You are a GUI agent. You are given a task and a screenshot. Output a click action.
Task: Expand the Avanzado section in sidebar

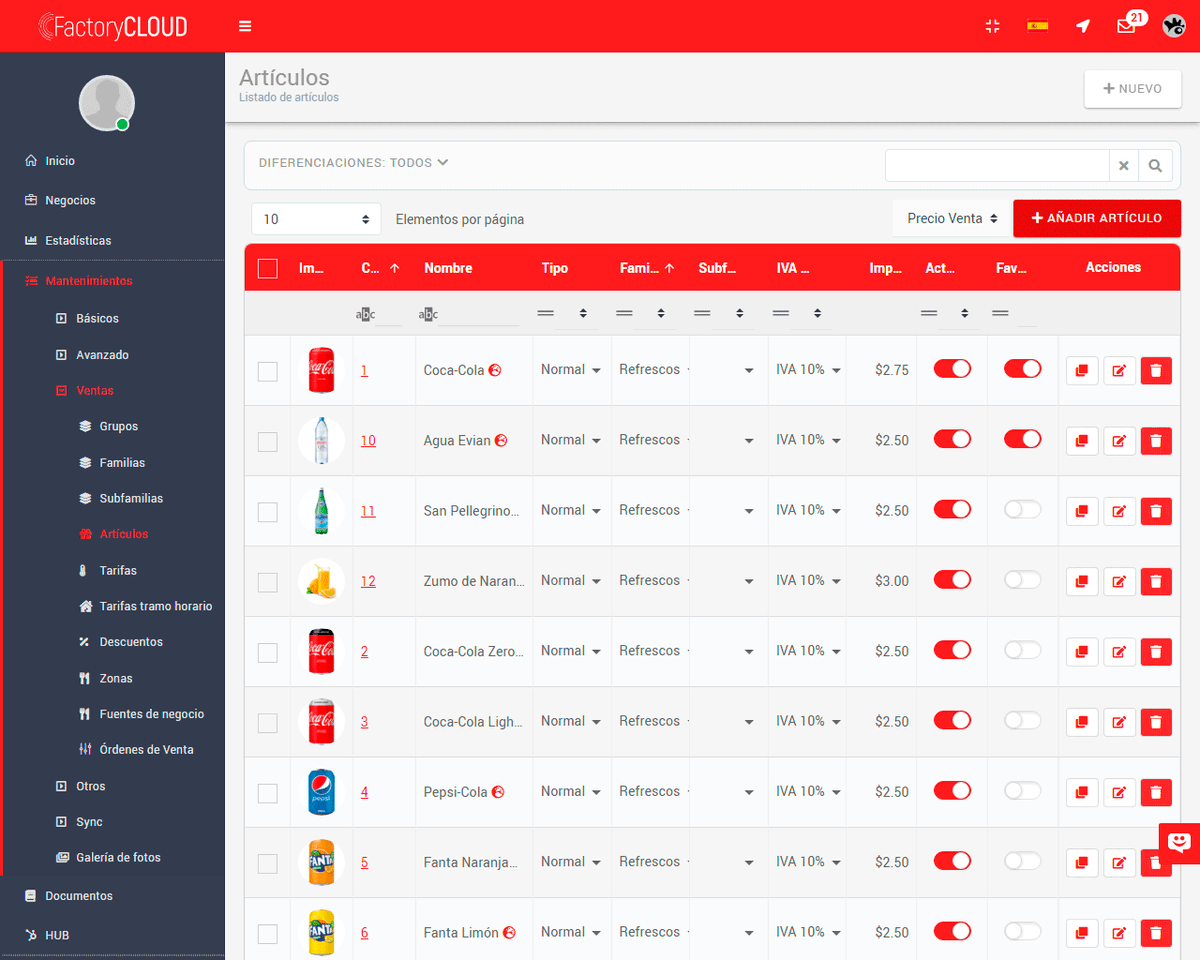[92, 355]
